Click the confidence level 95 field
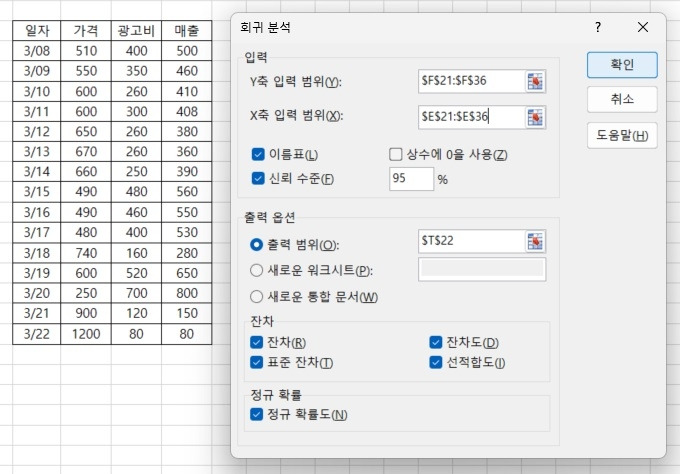Screen dimensions: 680x474 tap(411, 179)
